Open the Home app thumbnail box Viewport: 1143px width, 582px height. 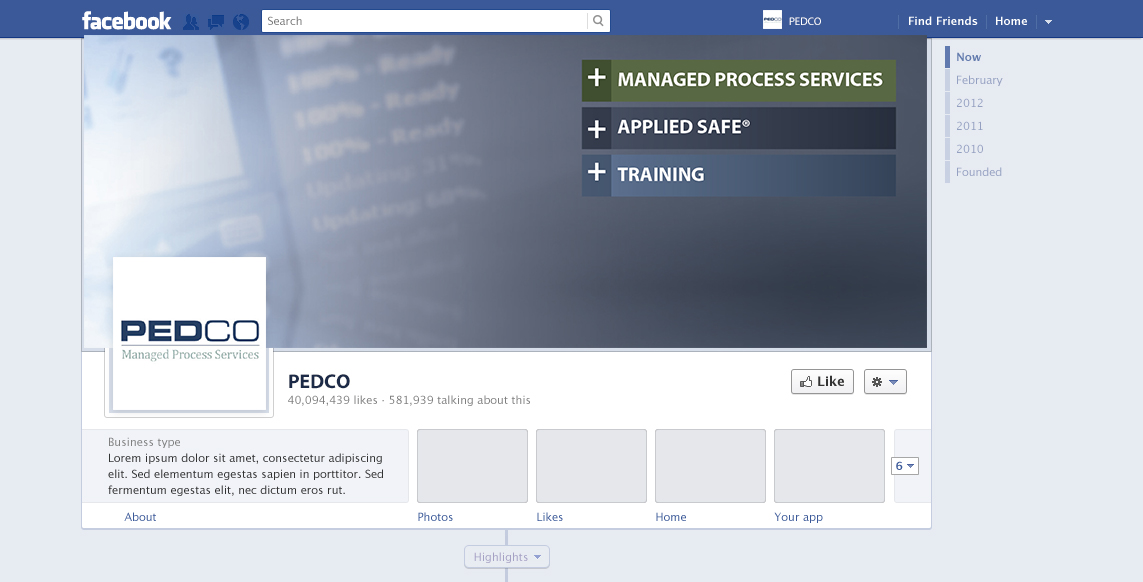(x=710, y=466)
